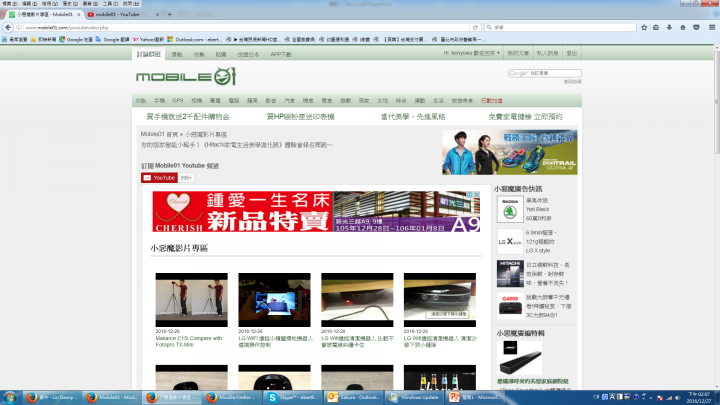The width and height of the screenshot is (720, 405).
Task: Select the 討論群組 site tab
Action: 148,54
